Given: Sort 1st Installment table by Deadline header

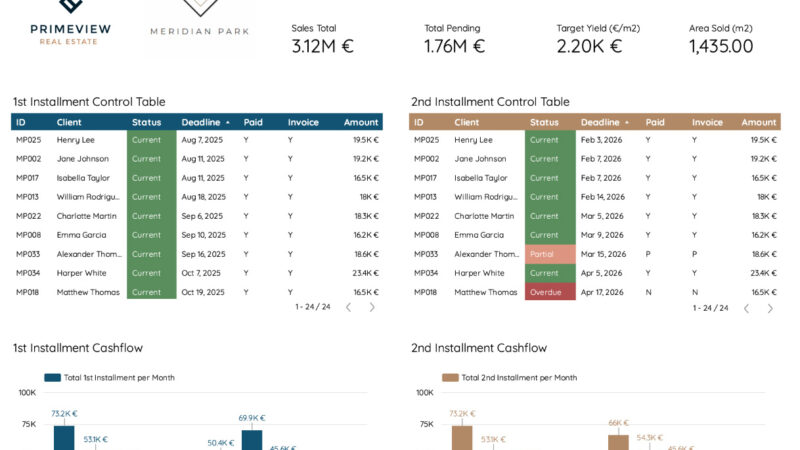Looking at the screenshot, I should tap(201, 122).
